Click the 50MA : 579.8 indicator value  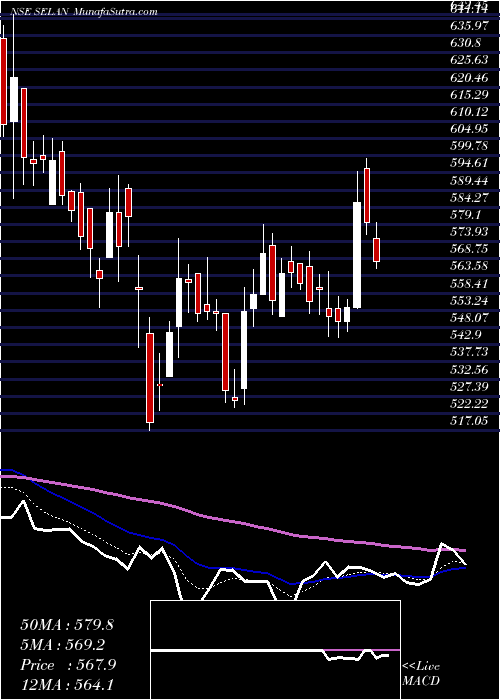pyautogui.click(x=67, y=625)
